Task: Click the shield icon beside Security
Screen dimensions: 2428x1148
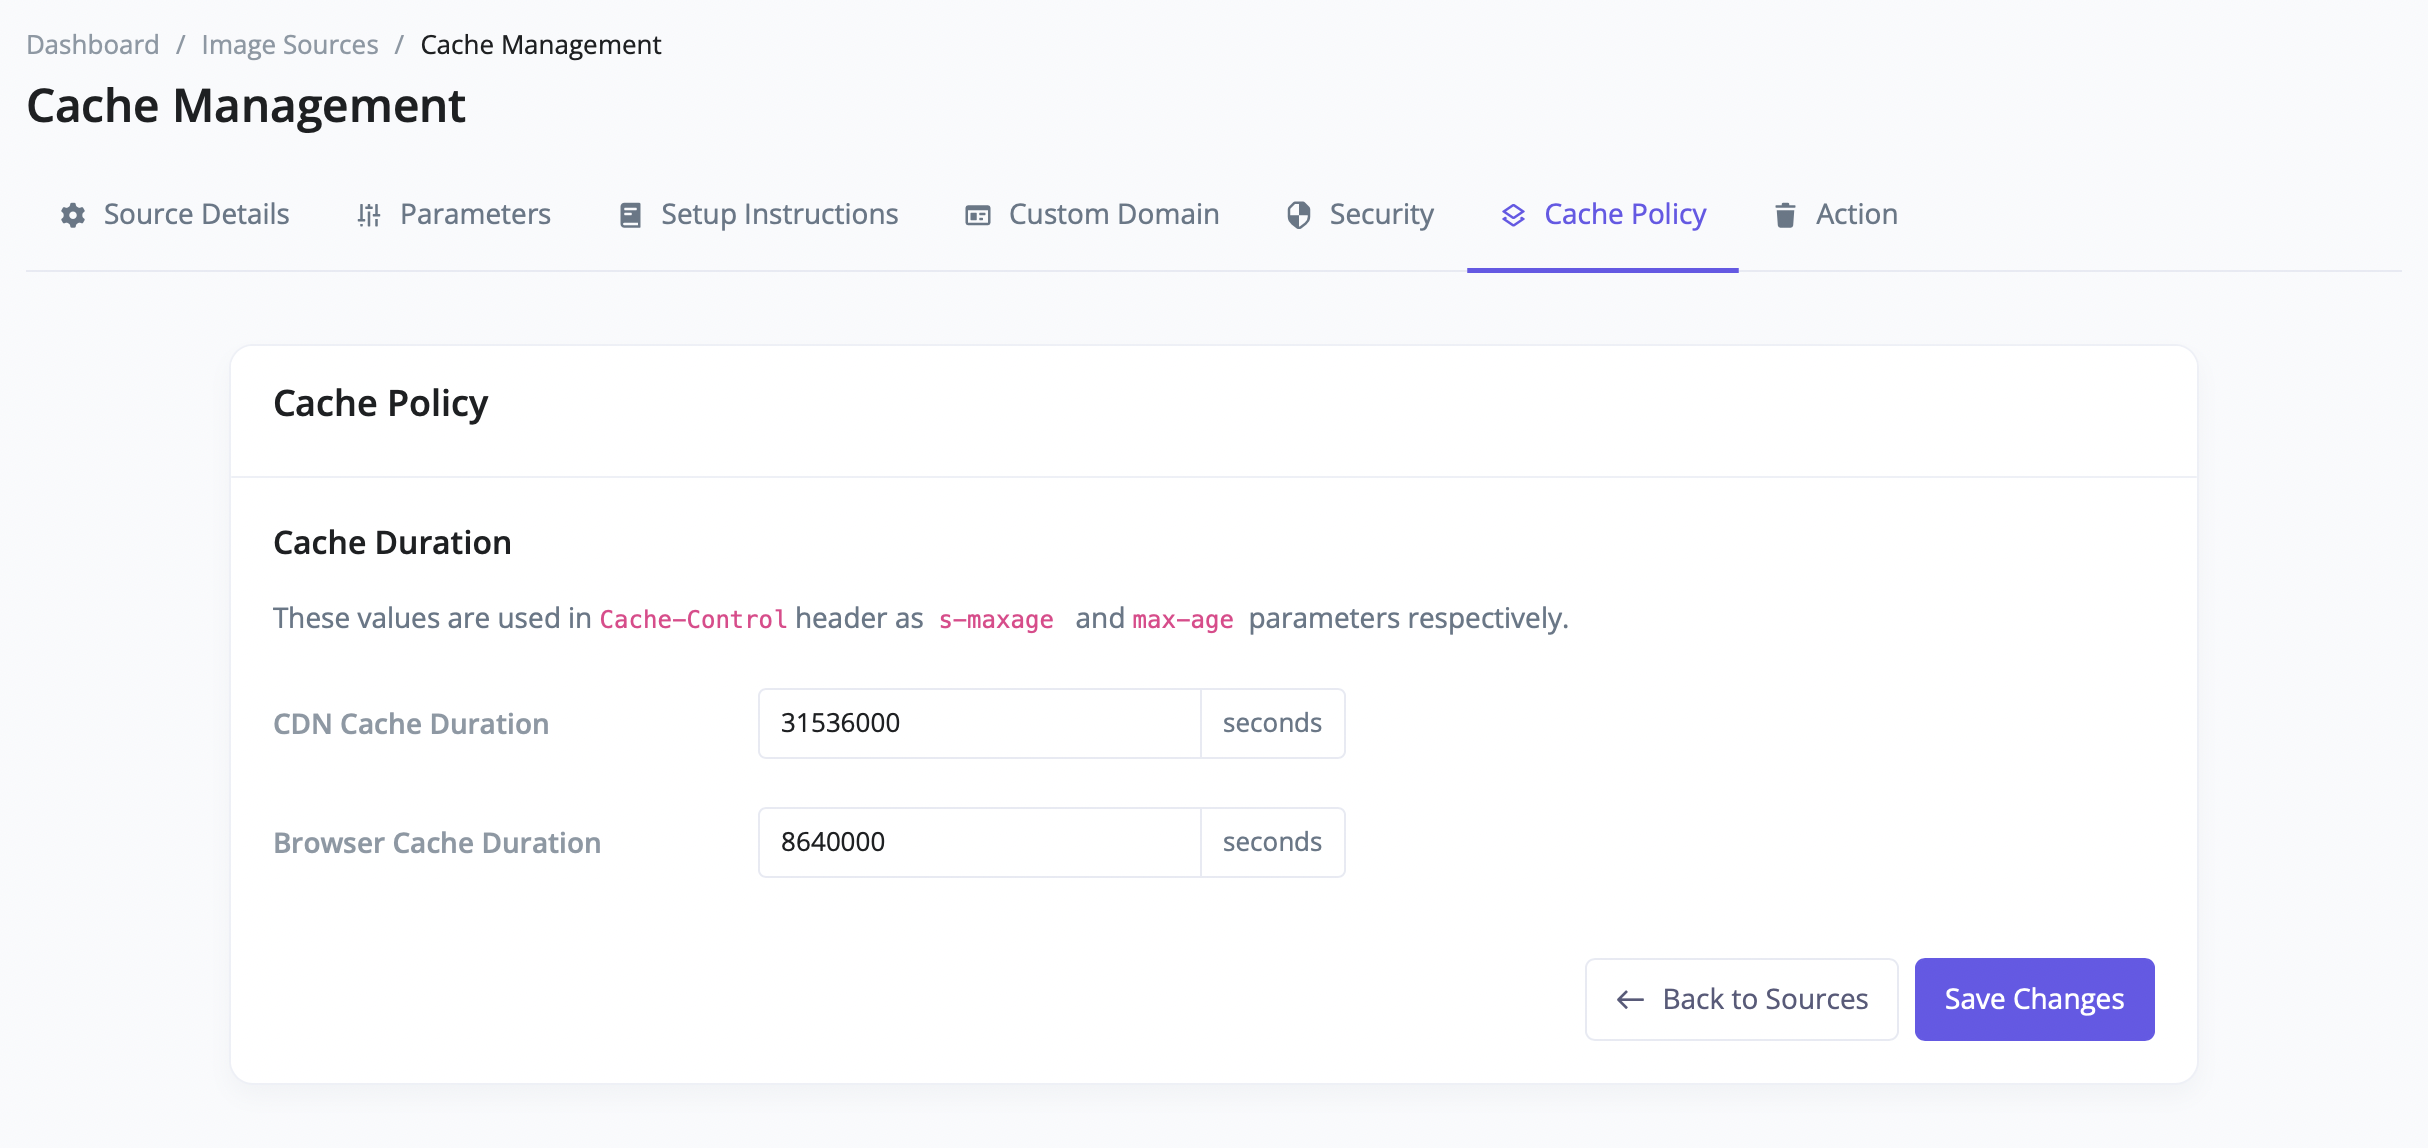Action: coord(1298,215)
